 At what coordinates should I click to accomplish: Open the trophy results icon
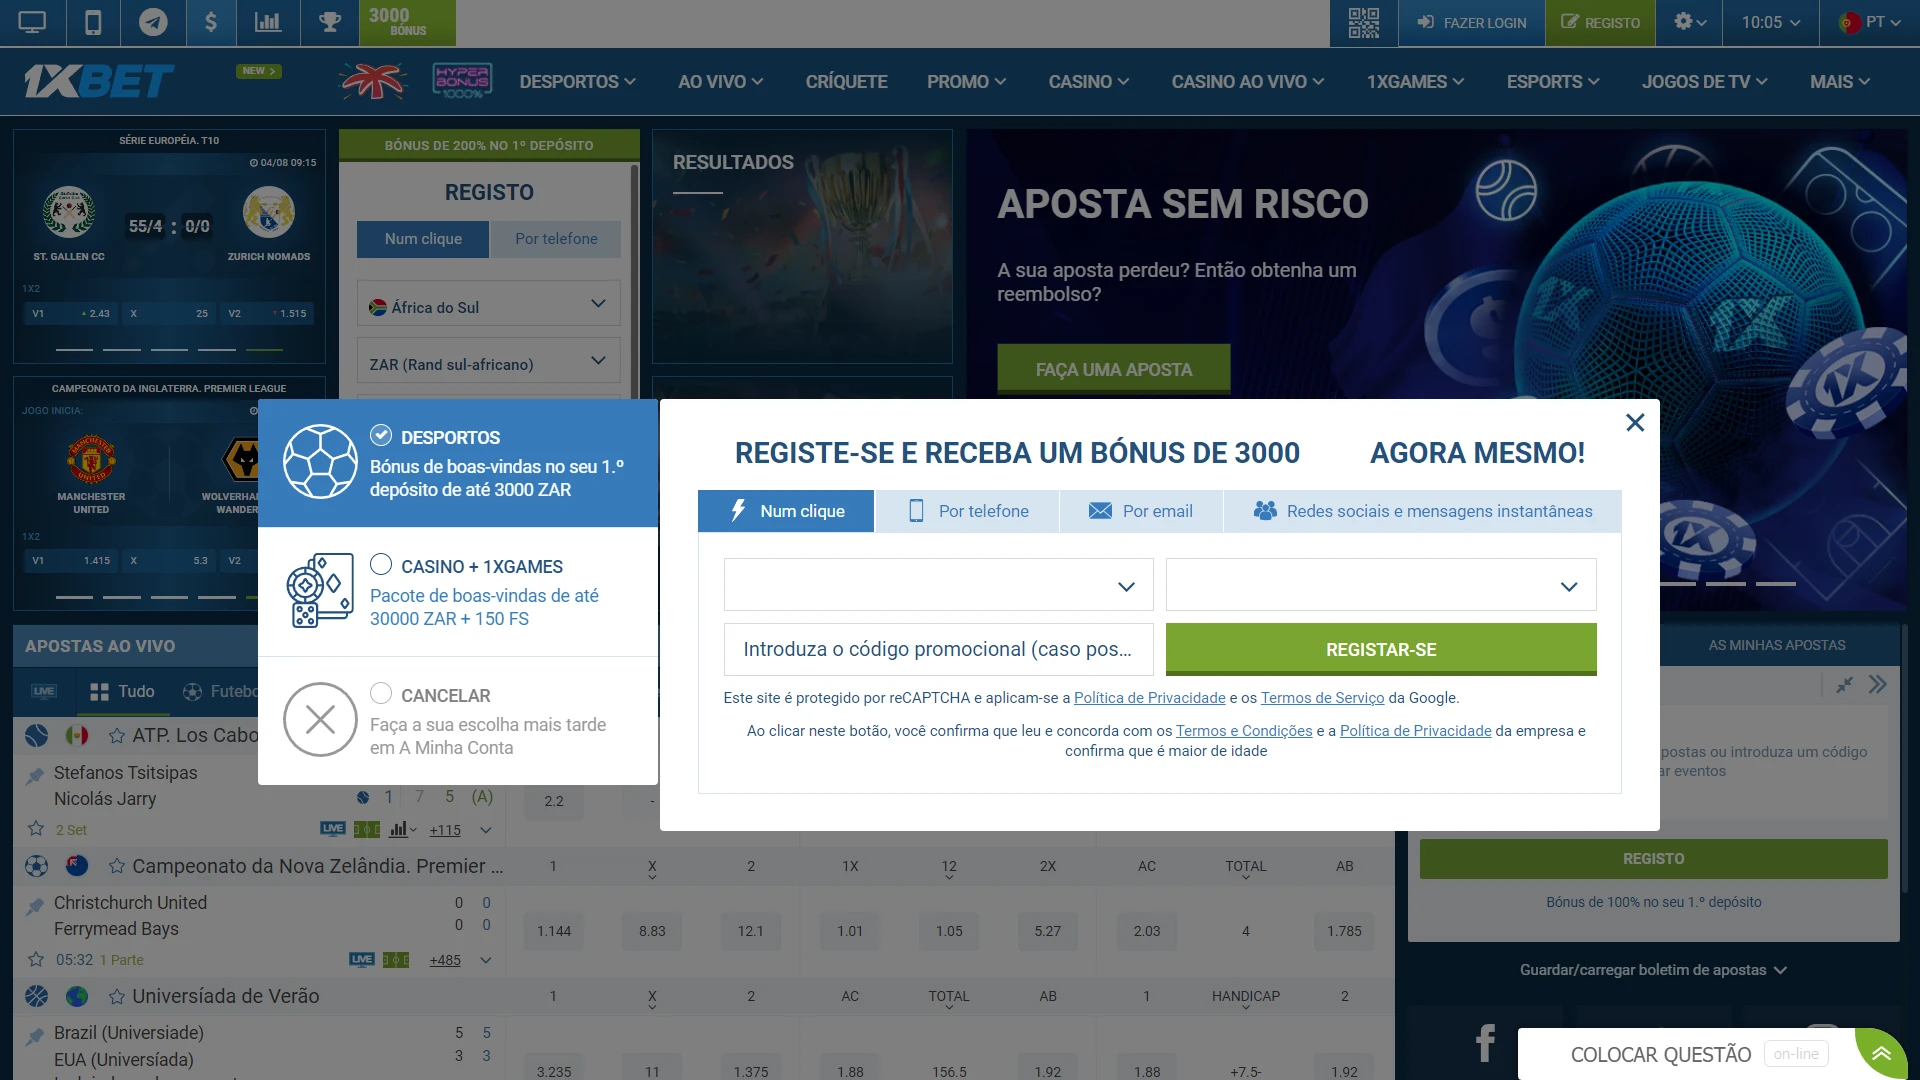click(x=329, y=22)
